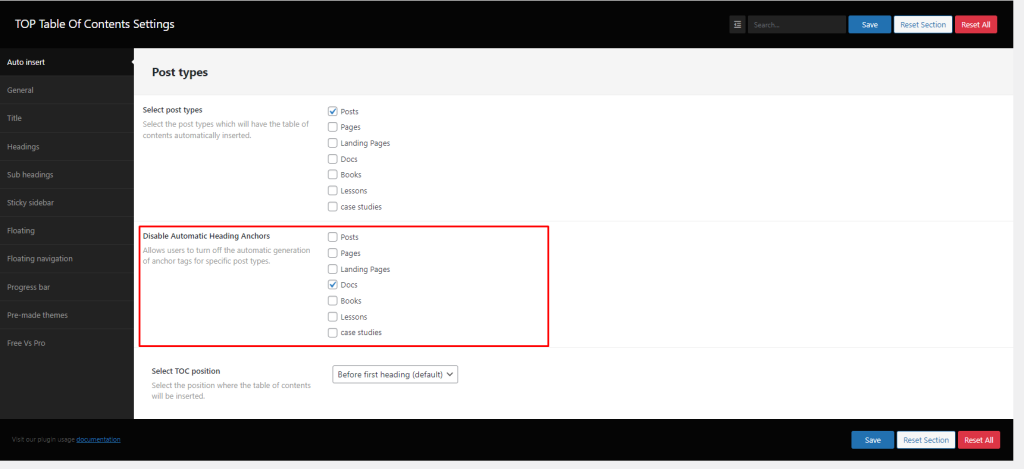Open the Floating settings section

[67, 231]
